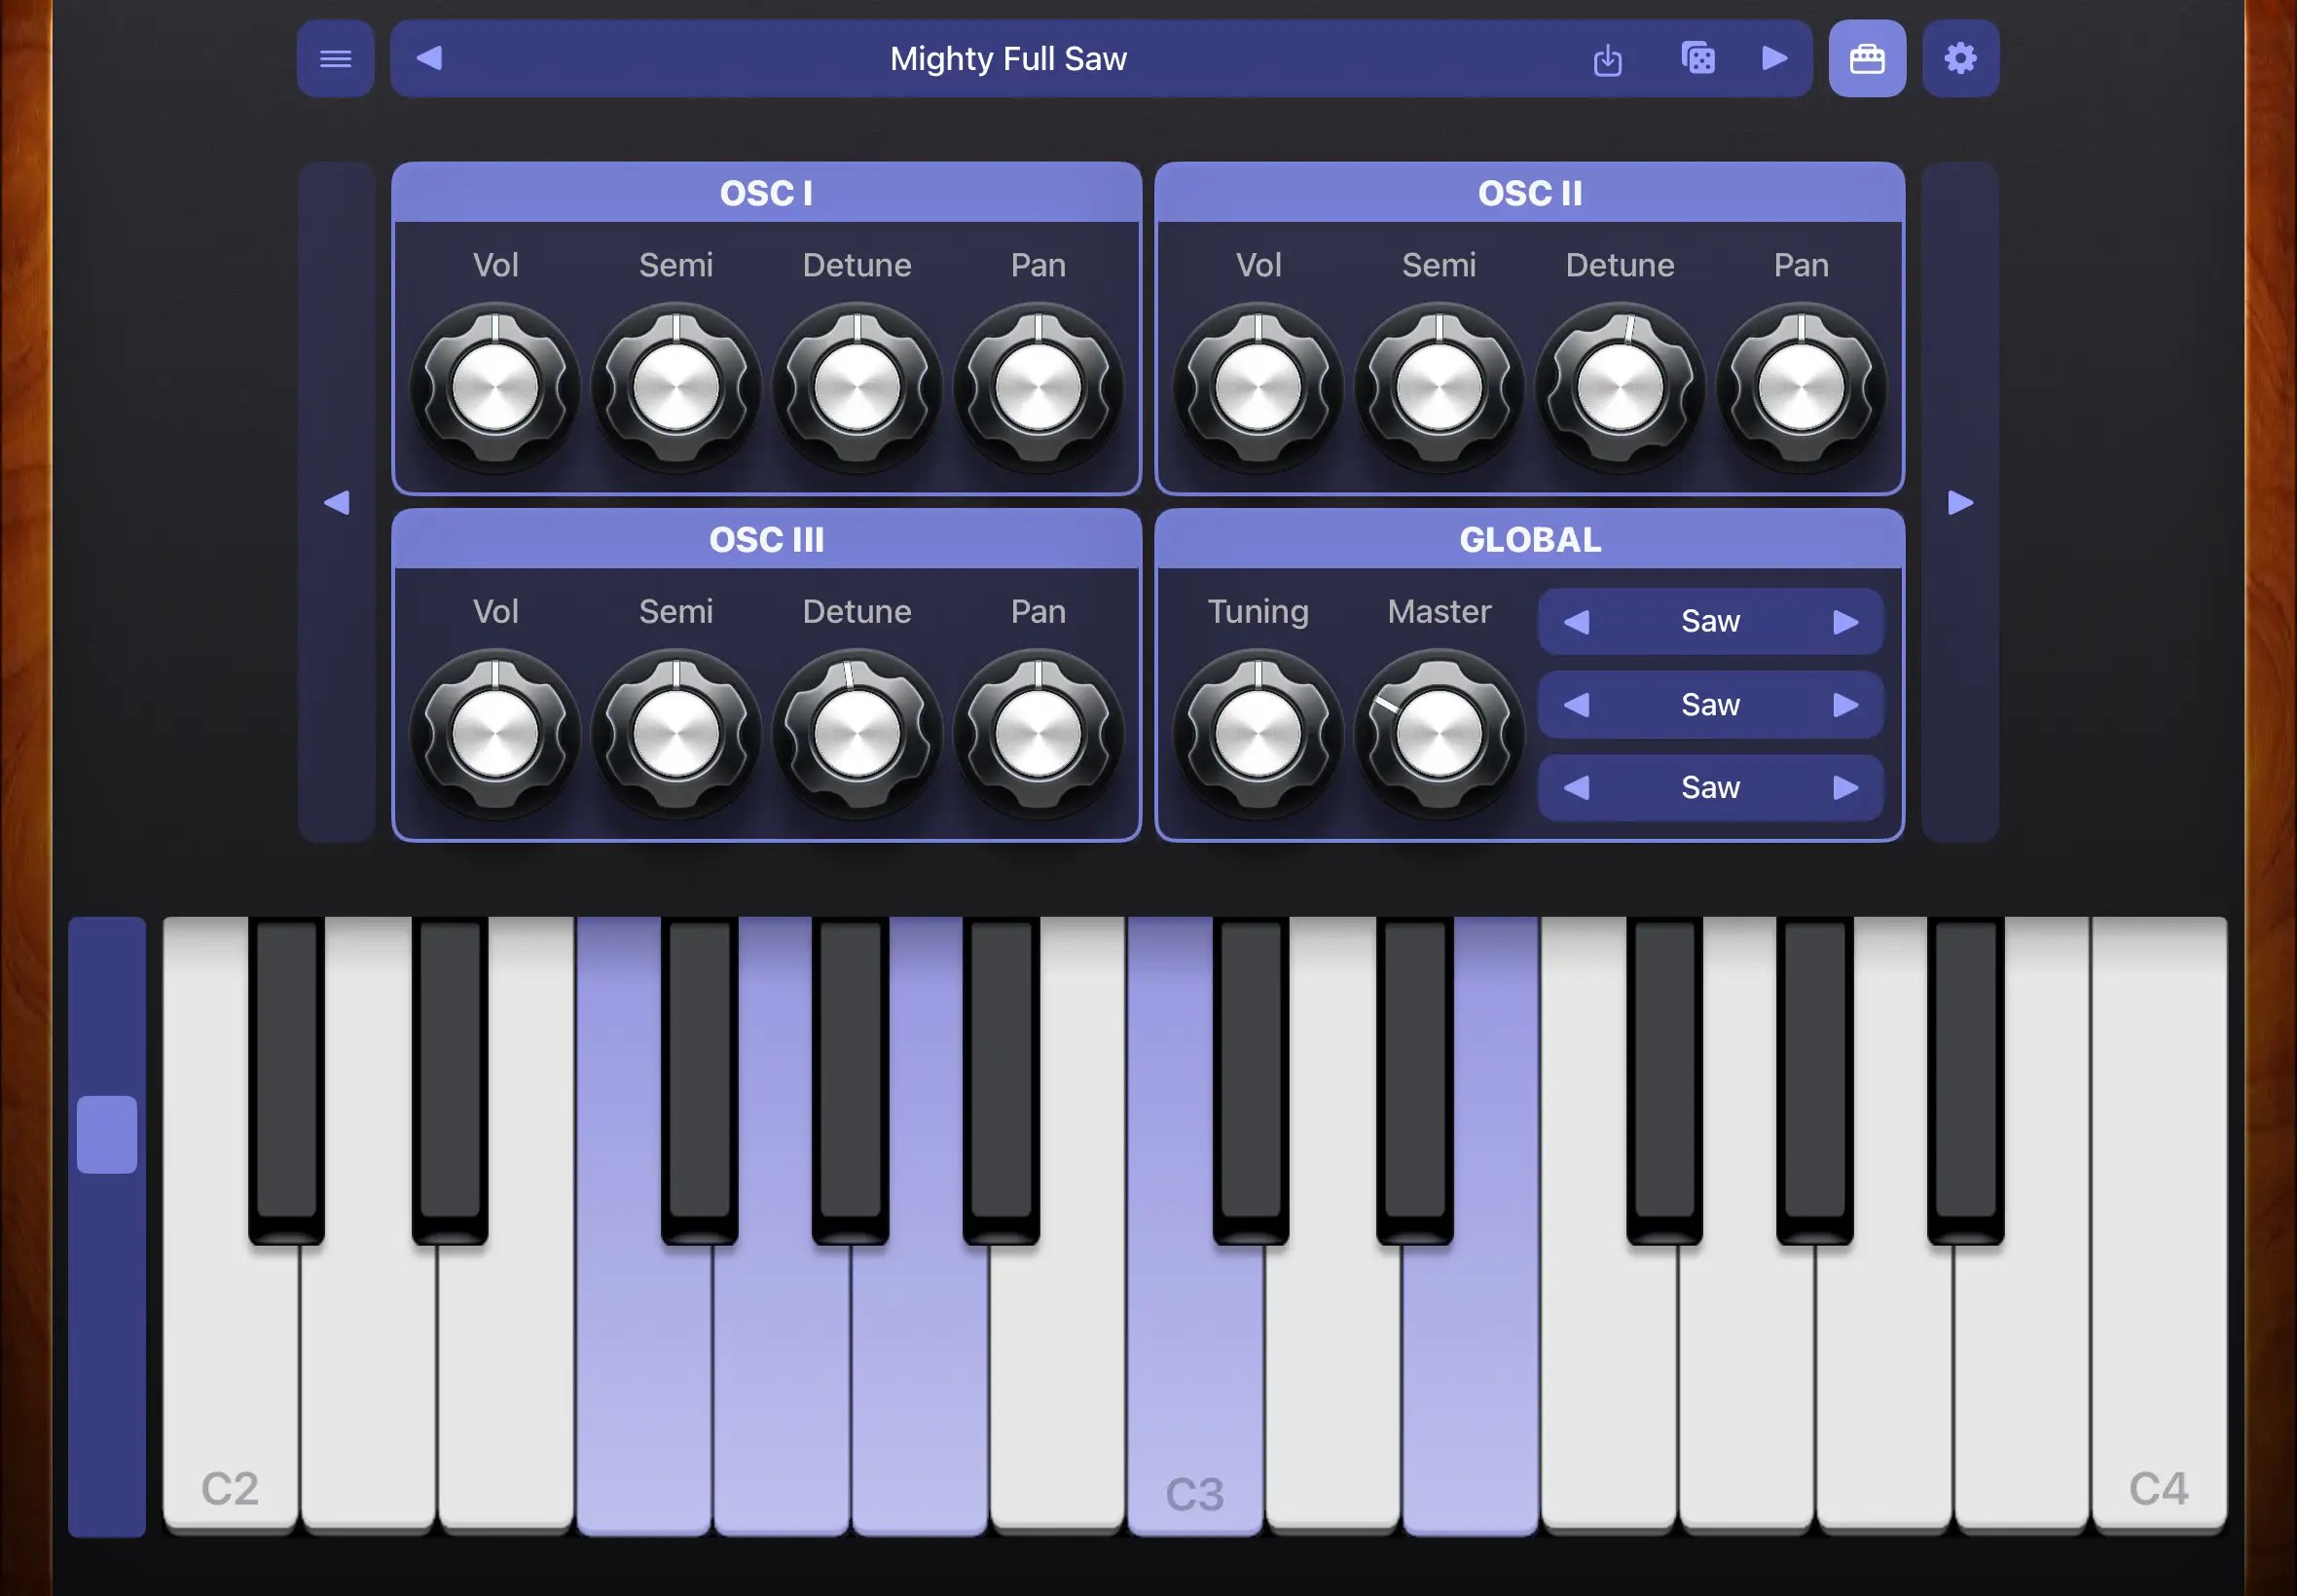The image size is (2297, 1596).
Task: Go to next preset arrow
Action: click(x=1774, y=58)
